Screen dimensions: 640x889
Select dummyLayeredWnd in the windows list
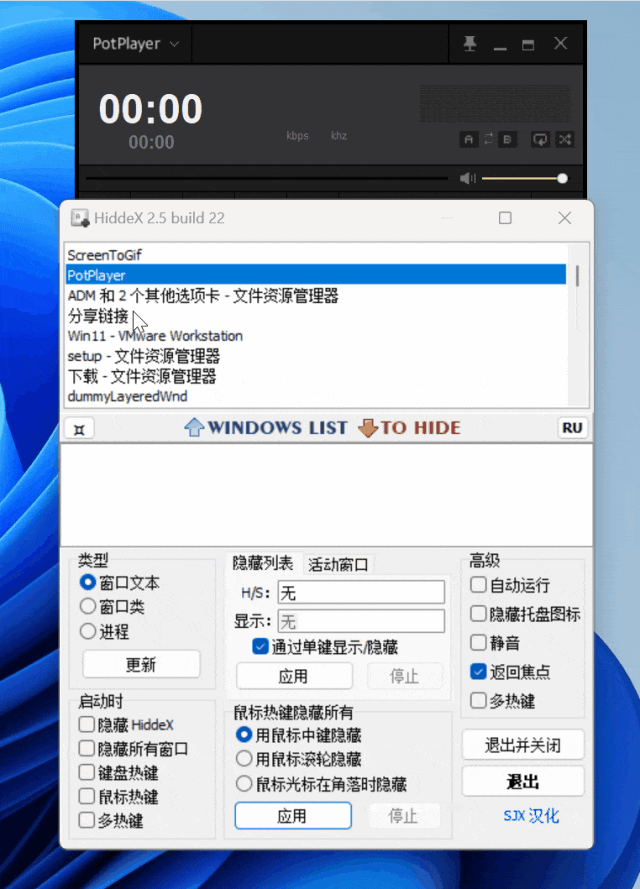tap(316, 396)
